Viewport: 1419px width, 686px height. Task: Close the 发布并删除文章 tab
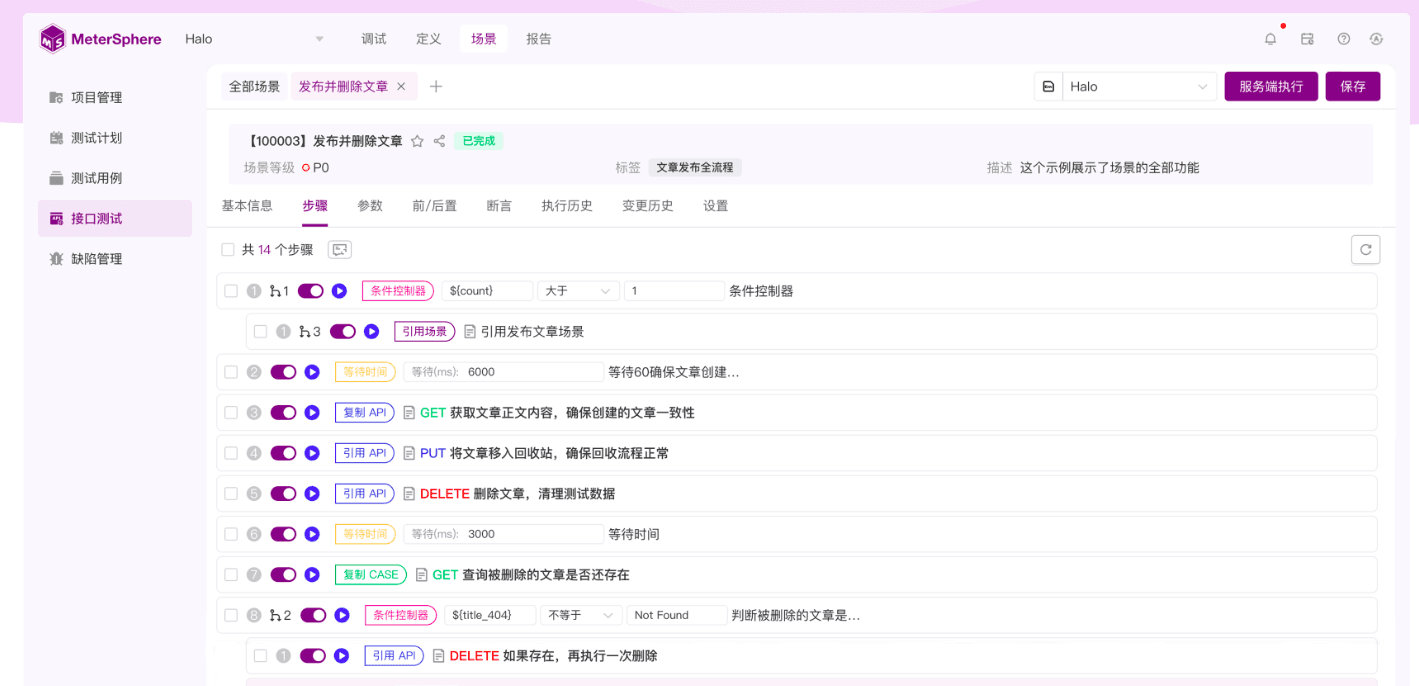pyautogui.click(x=401, y=87)
